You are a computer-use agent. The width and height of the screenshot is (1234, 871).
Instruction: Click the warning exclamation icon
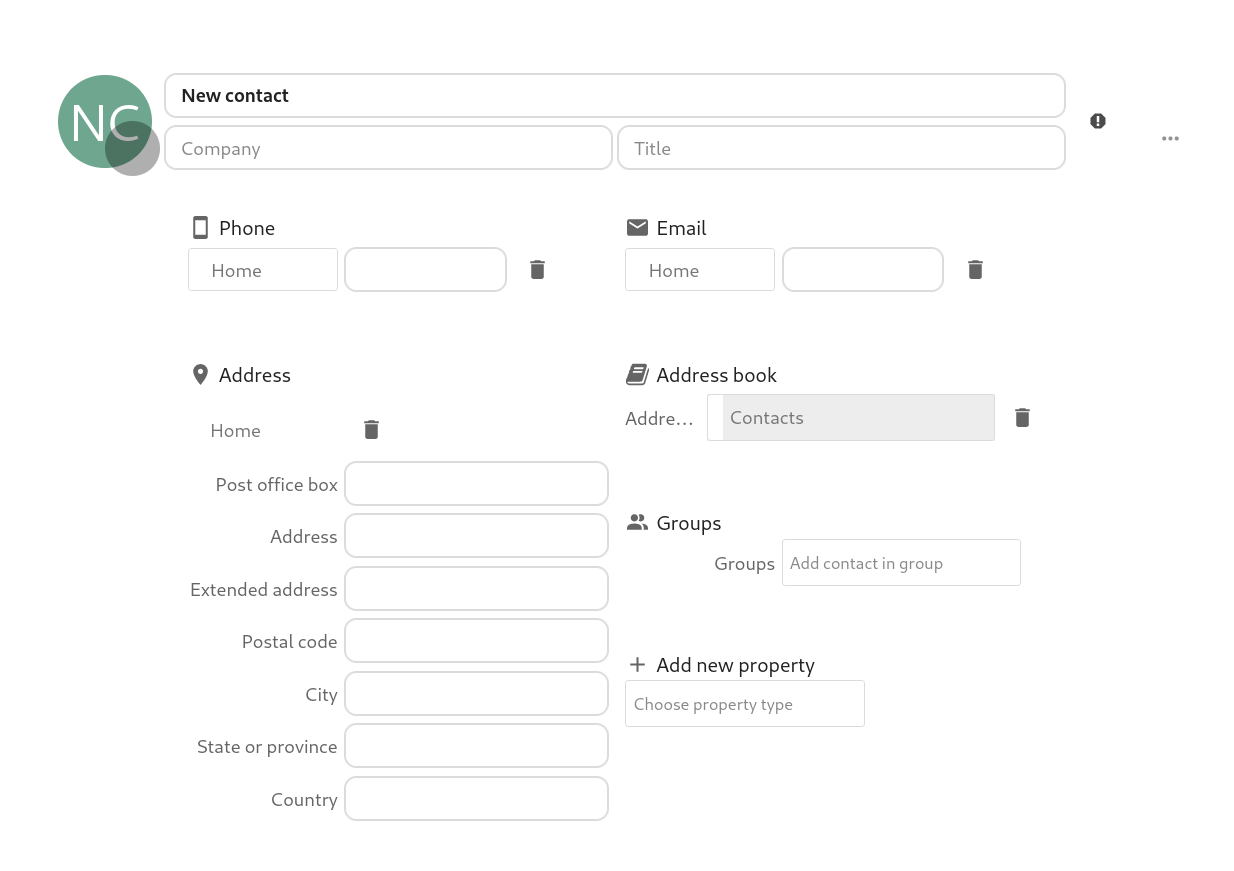pos(1098,121)
